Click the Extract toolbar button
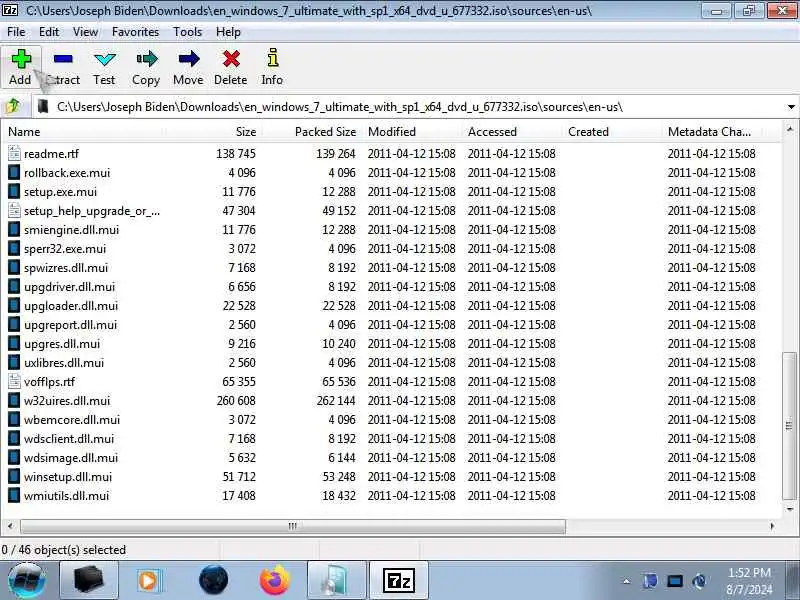This screenshot has height=600, width=800. [x=63, y=67]
